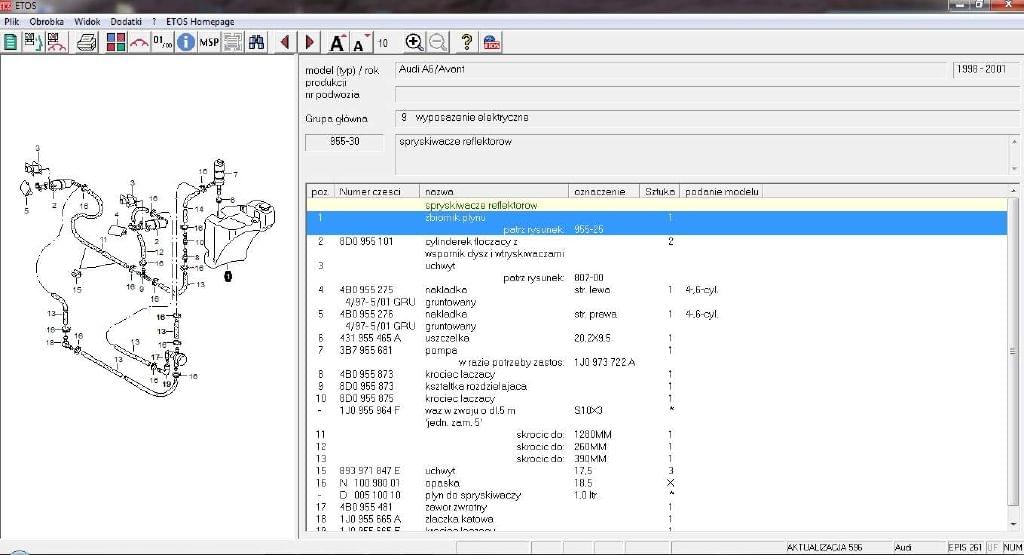This screenshot has width=1024, height=555.
Task: Click the nazwa column header
Action: [494, 192]
